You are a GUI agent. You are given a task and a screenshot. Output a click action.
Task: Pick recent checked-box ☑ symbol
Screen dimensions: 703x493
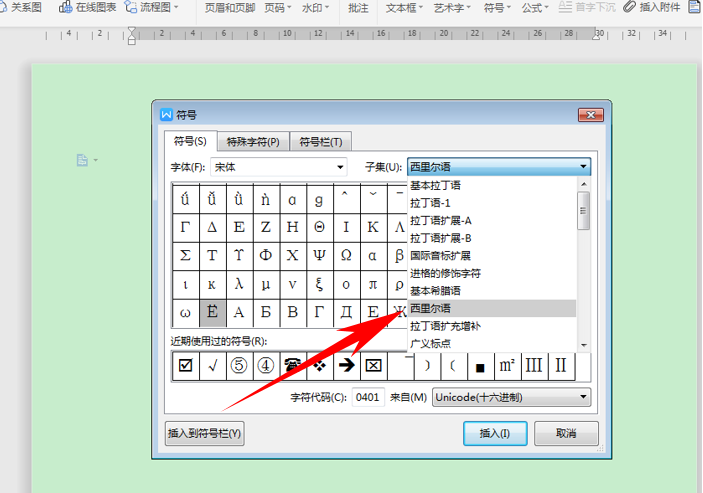click(x=185, y=366)
